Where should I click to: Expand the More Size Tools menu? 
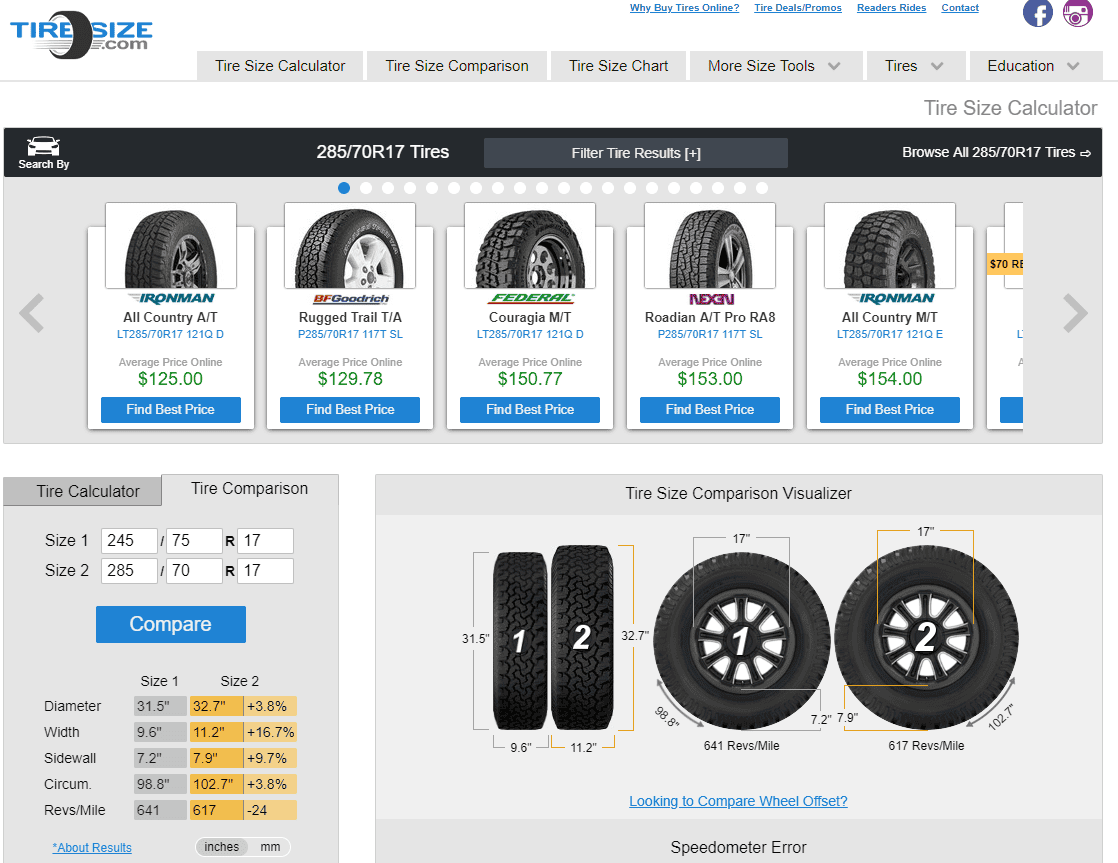click(x=776, y=66)
